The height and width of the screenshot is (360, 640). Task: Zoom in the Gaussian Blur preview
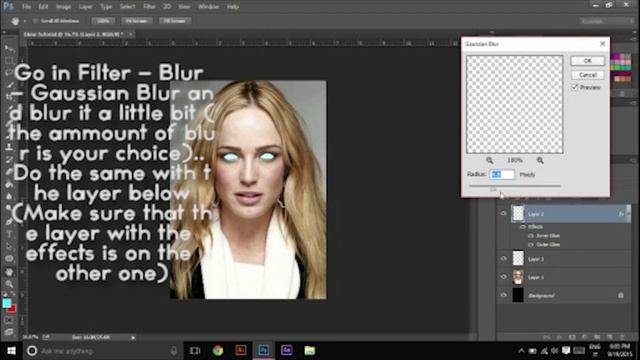[x=540, y=160]
